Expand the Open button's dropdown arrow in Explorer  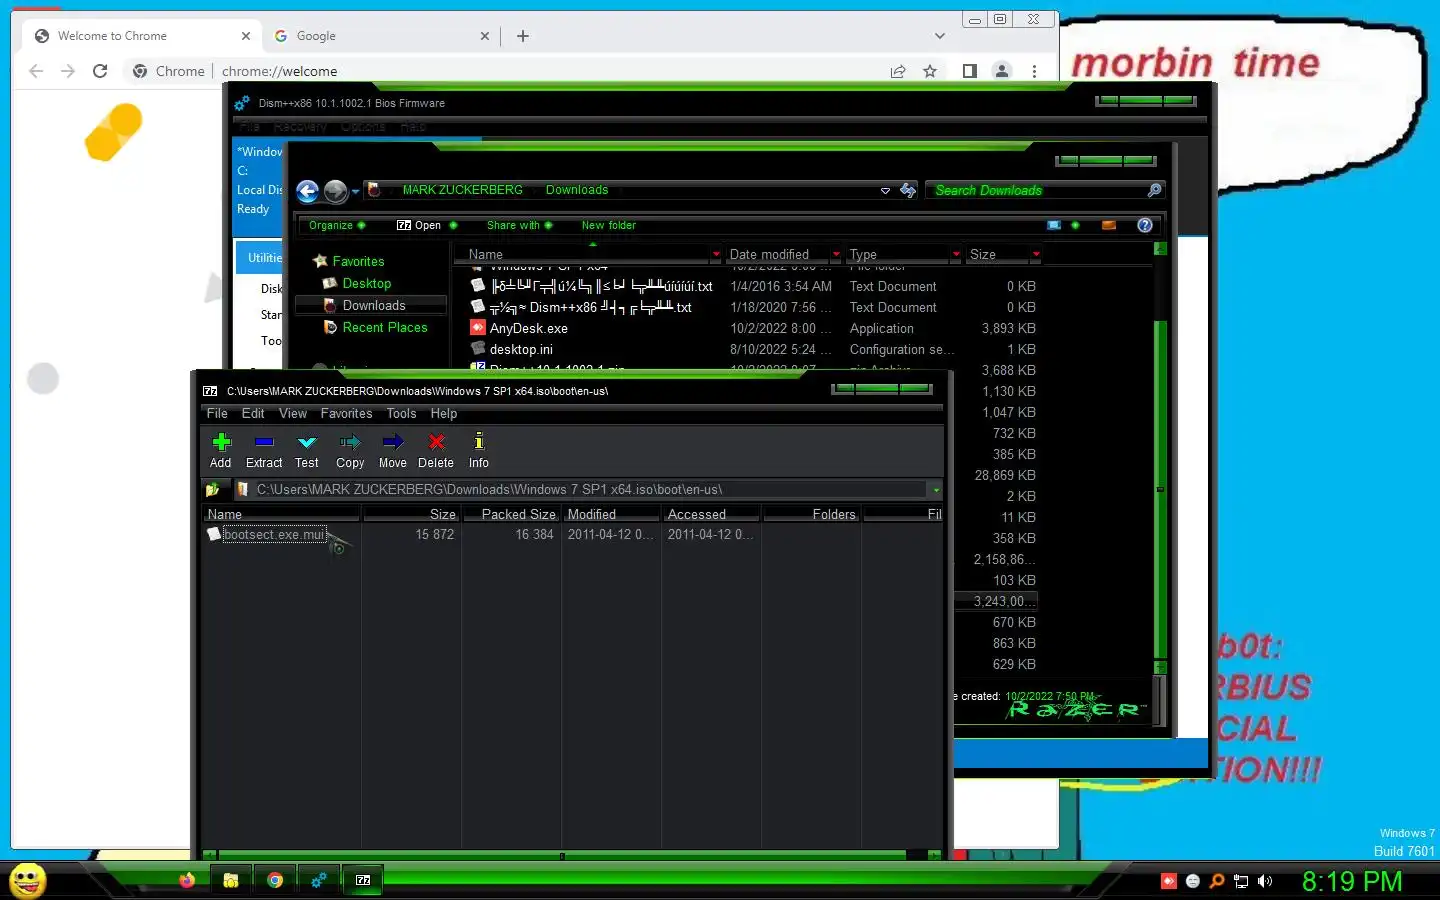[453, 225]
